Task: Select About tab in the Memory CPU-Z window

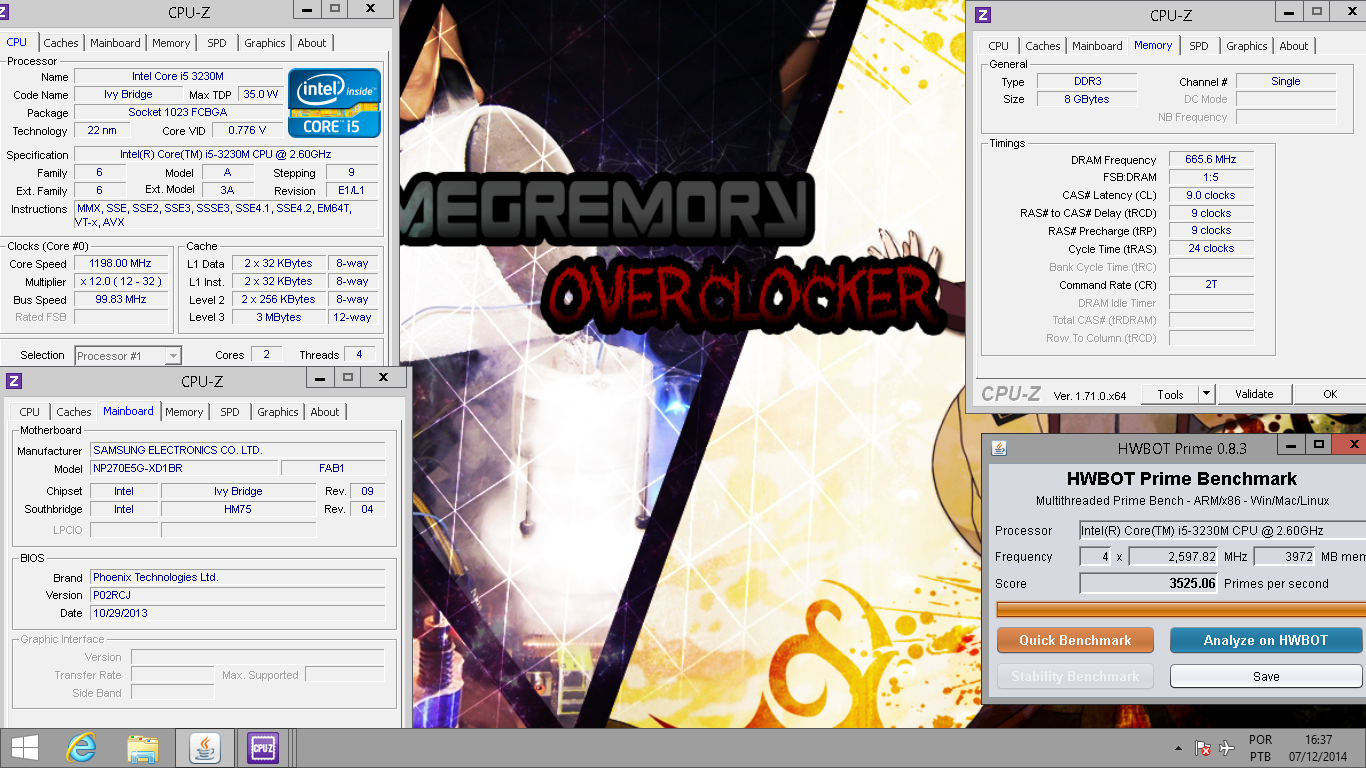Action: pyautogui.click(x=1294, y=46)
